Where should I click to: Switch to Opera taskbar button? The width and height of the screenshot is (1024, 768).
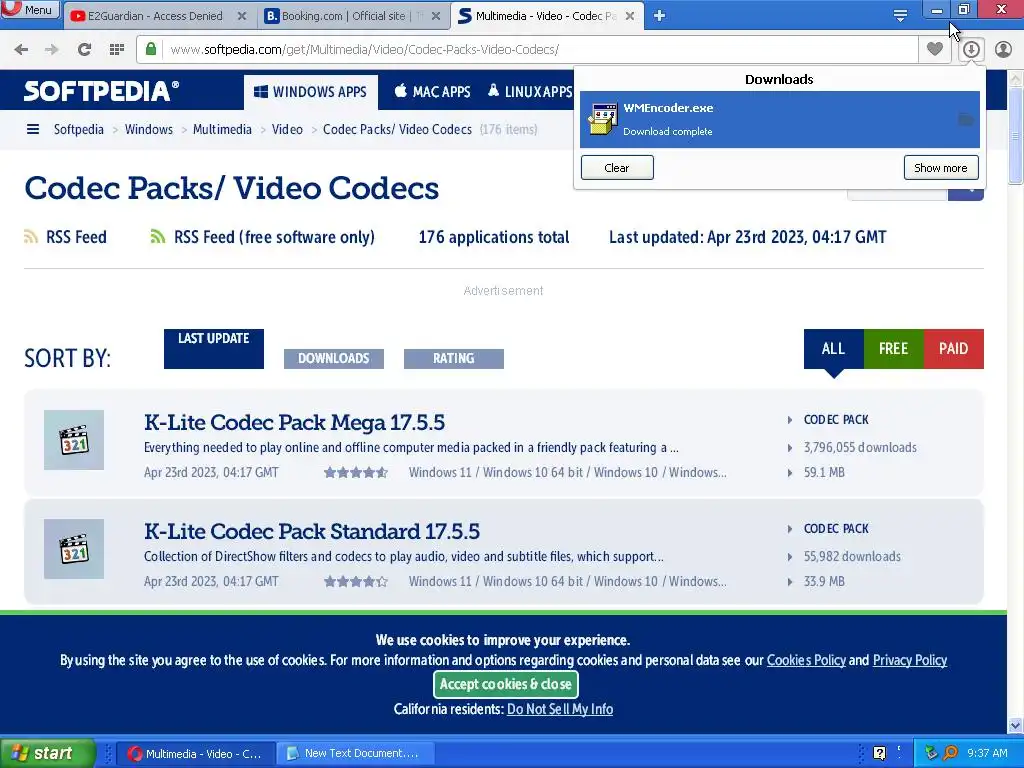(196, 754)
